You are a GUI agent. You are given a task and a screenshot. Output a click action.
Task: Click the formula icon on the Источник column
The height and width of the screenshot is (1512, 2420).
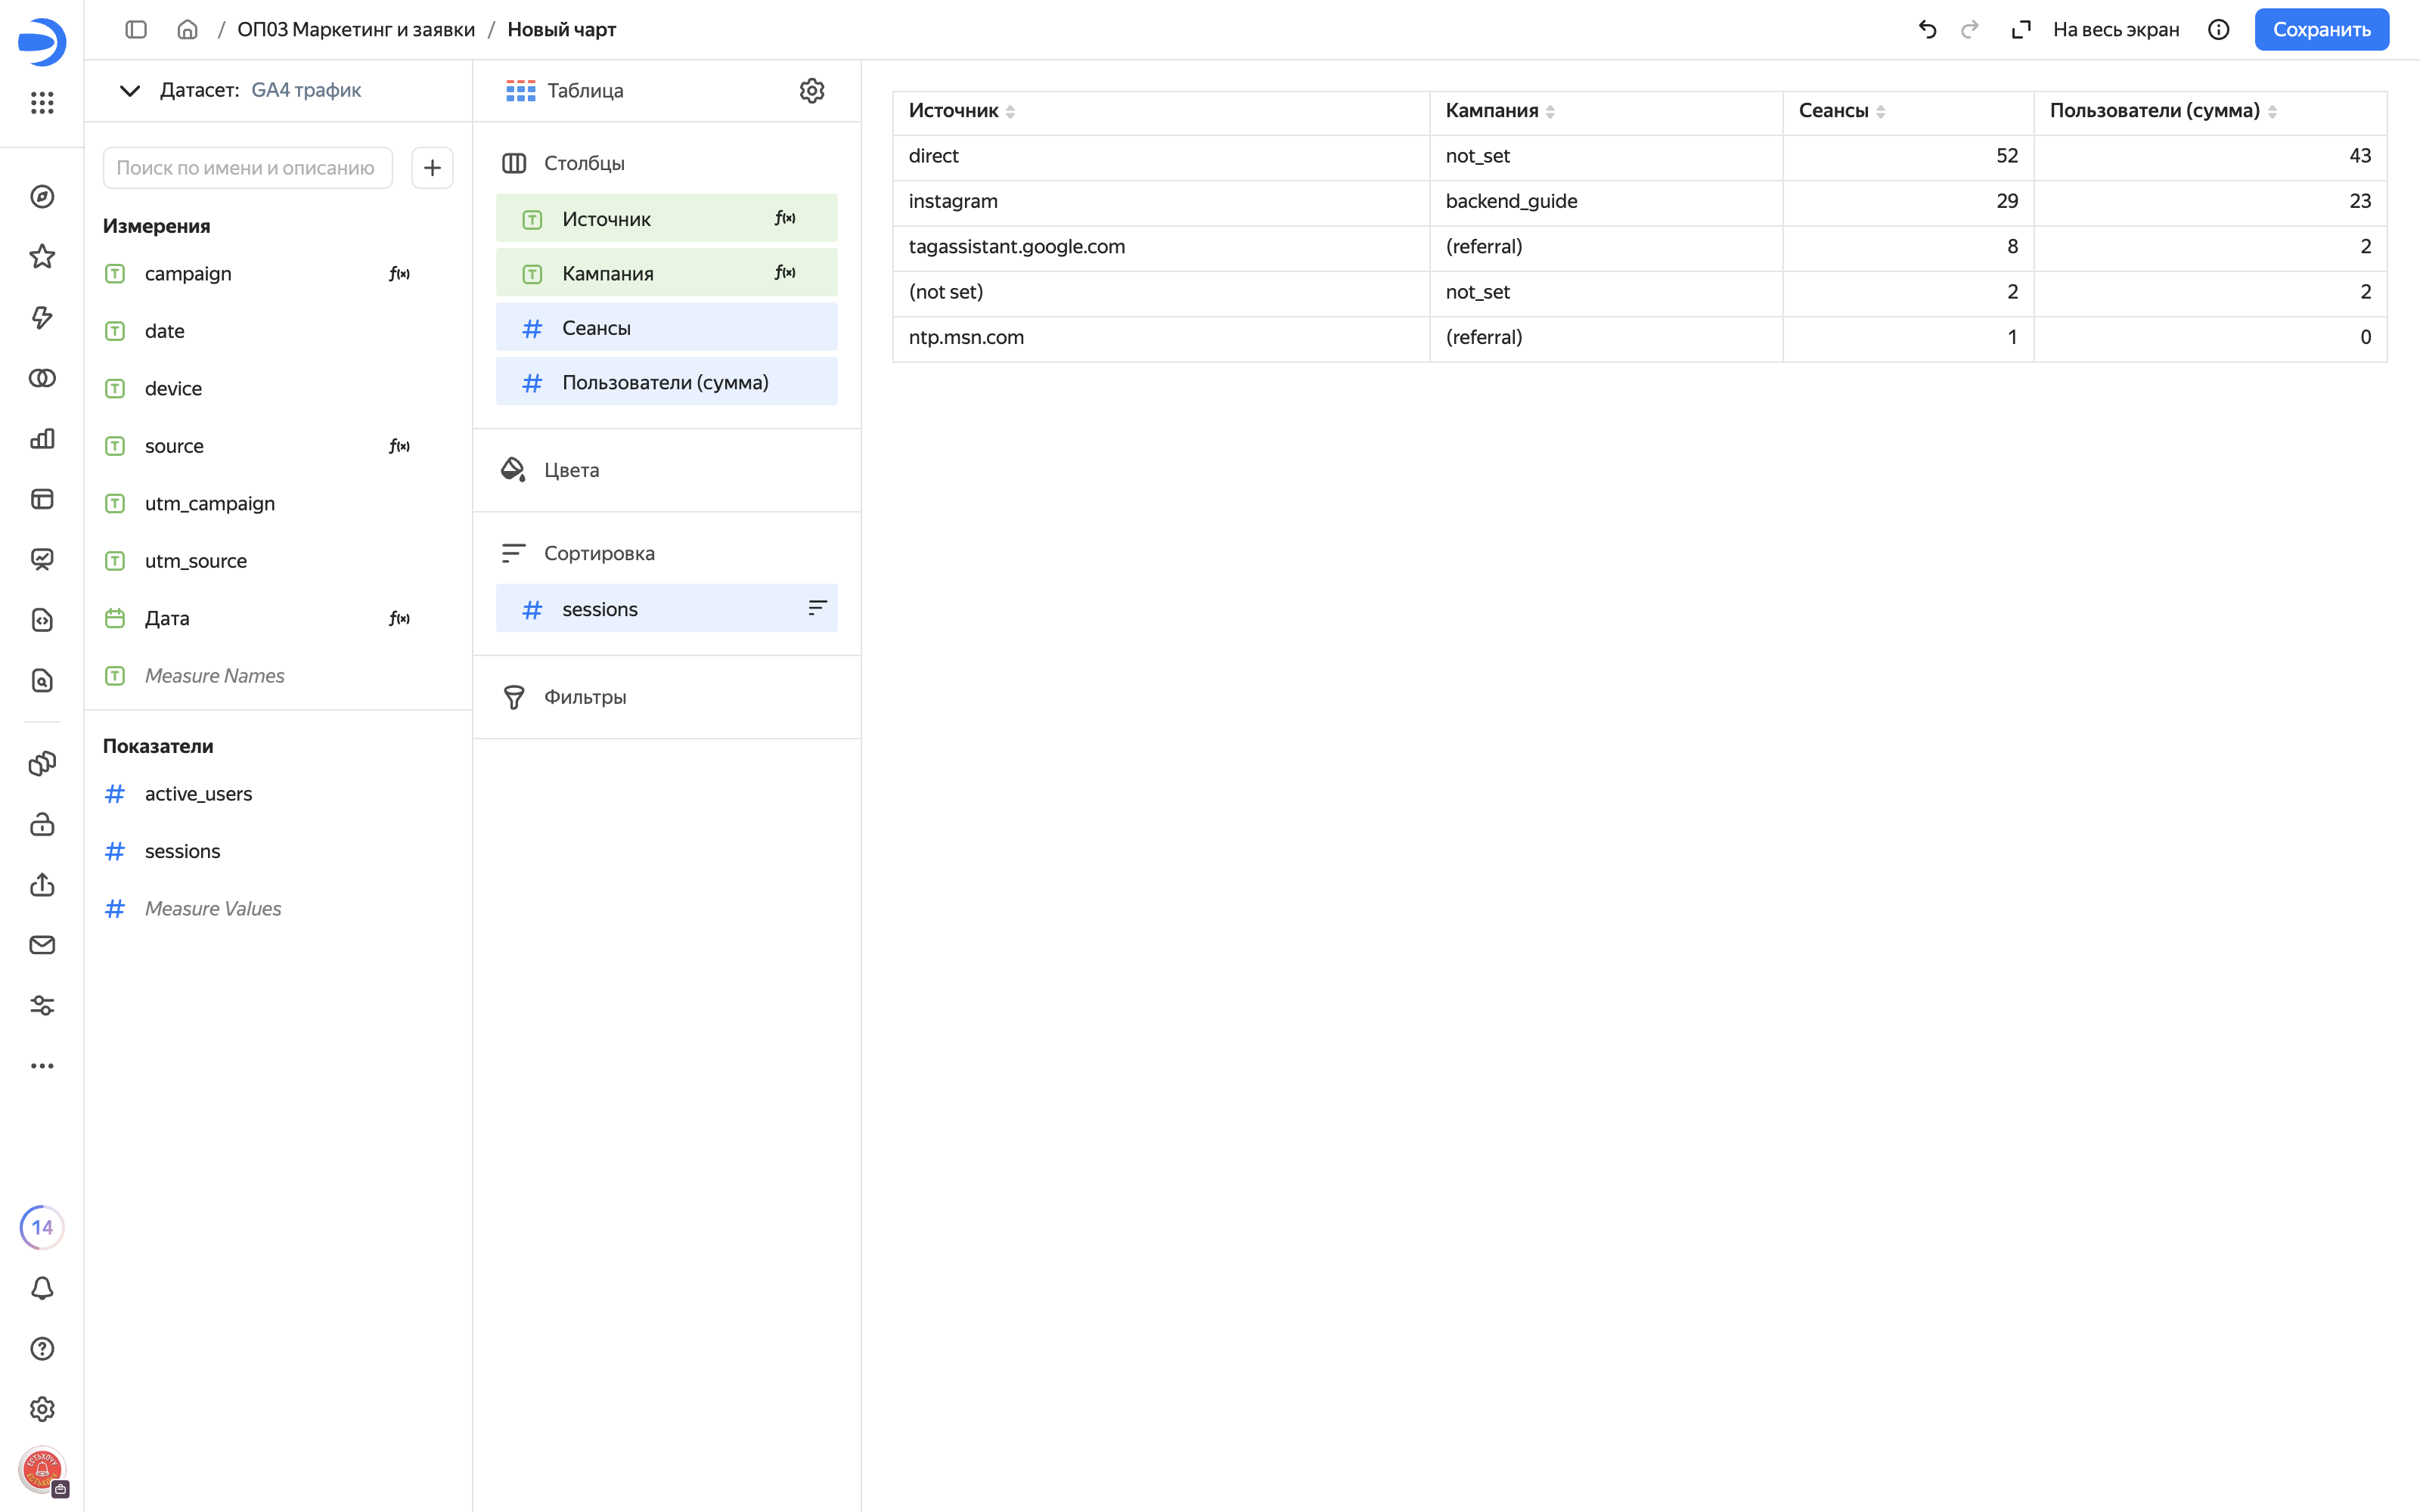785,218
